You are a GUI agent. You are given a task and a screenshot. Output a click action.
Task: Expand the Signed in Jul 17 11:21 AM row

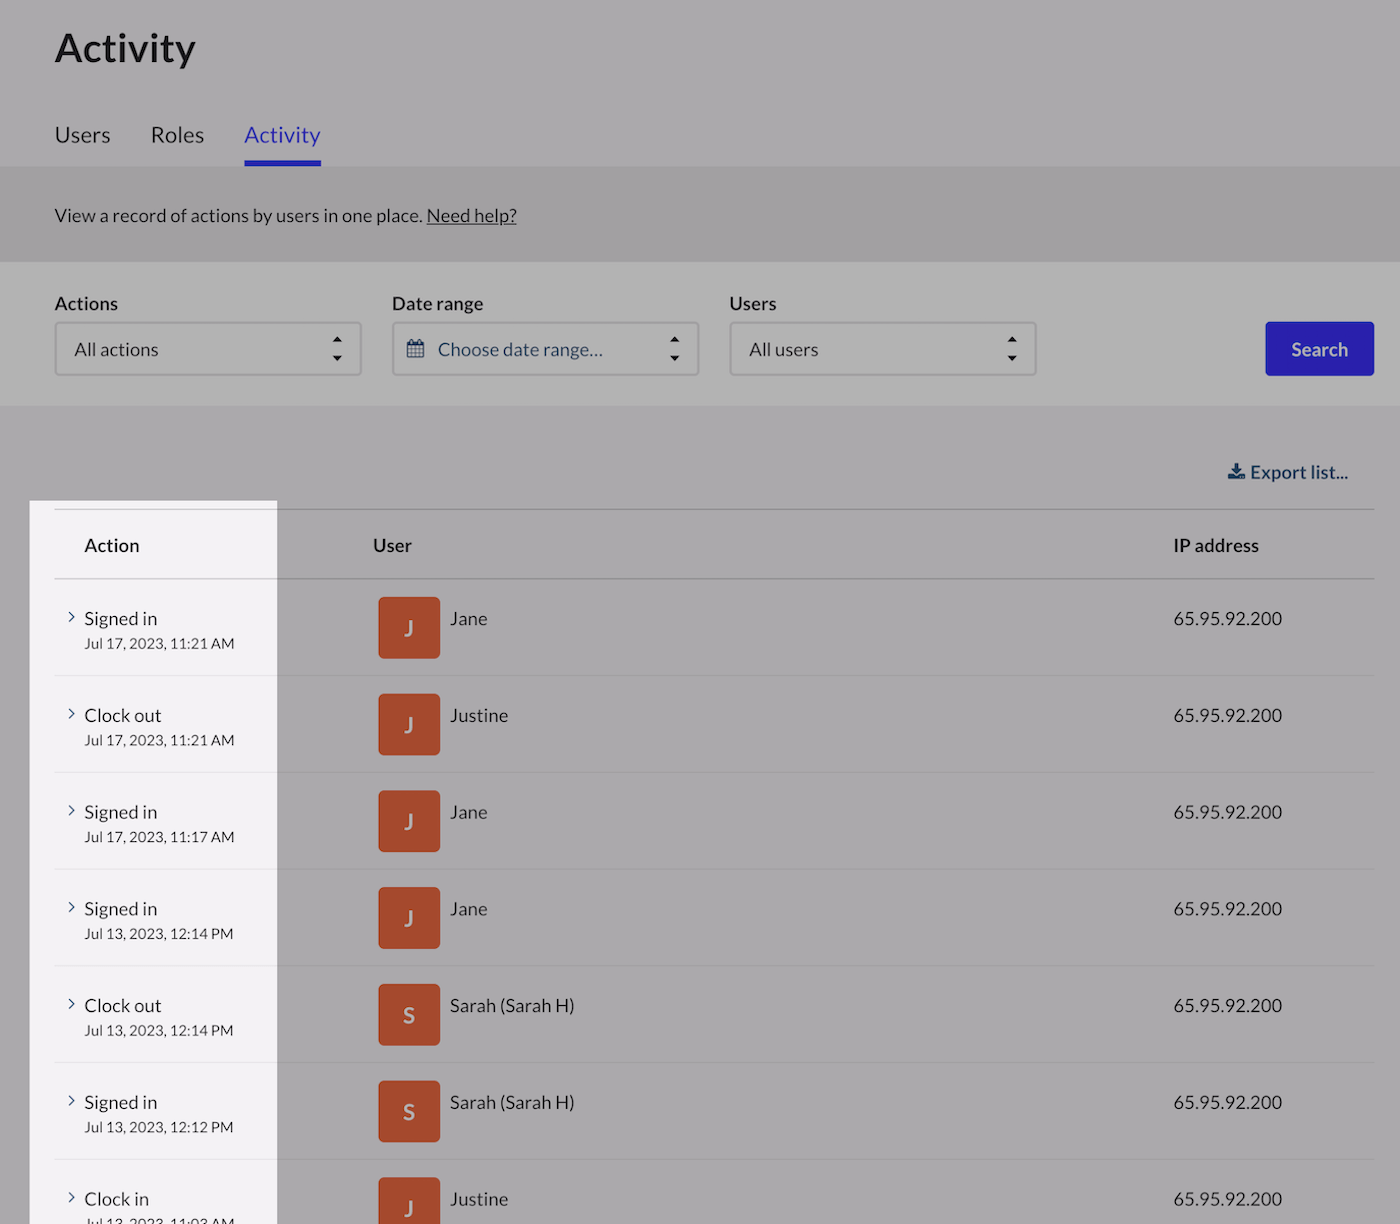click(x=71, y=617)
